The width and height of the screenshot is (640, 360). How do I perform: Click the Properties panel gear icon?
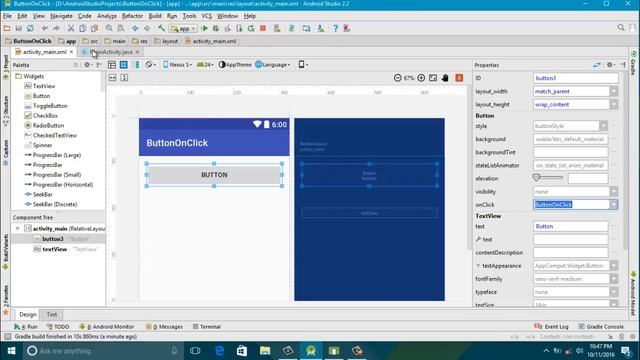pyautogui.click(x=610, y=65)
